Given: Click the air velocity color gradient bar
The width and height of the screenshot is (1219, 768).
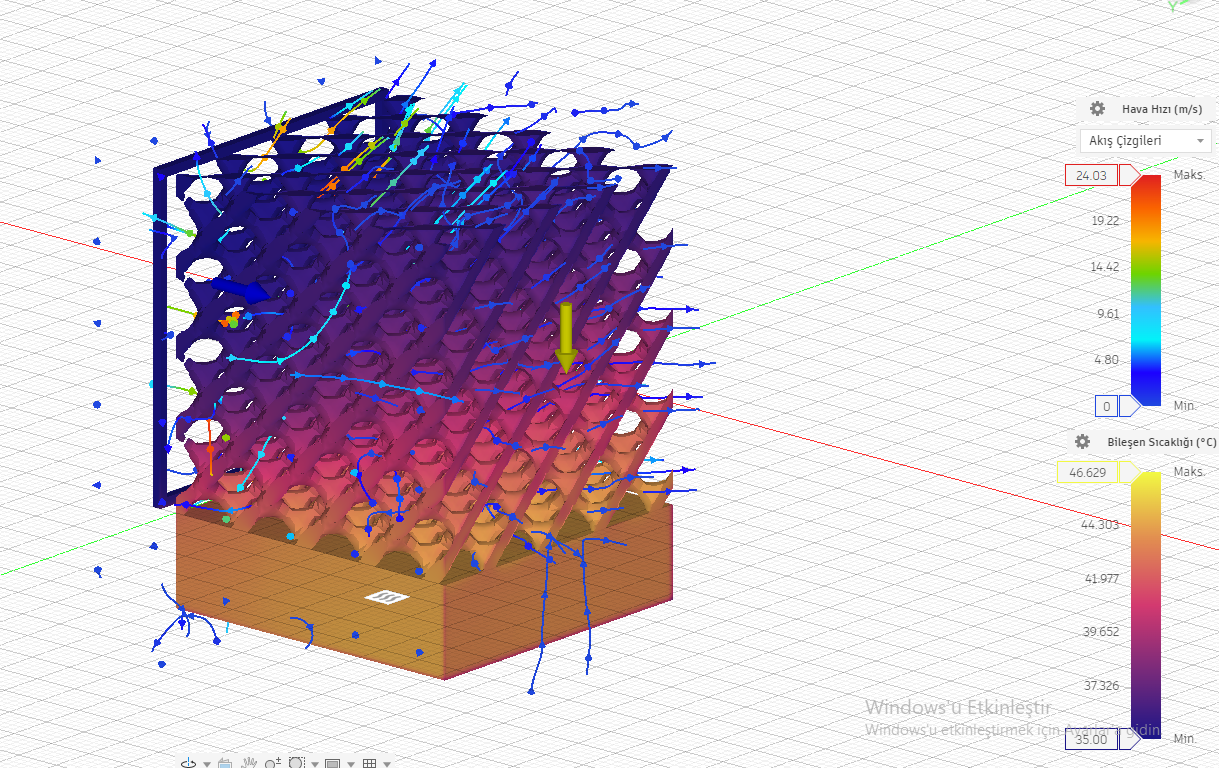Looking at the screenshot, I should click(x=1143, y=290).
